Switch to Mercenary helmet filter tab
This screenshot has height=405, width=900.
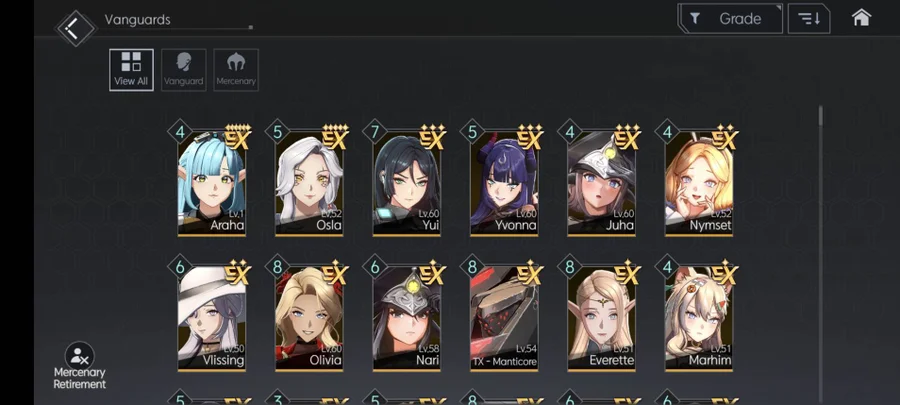pos(236,70)
